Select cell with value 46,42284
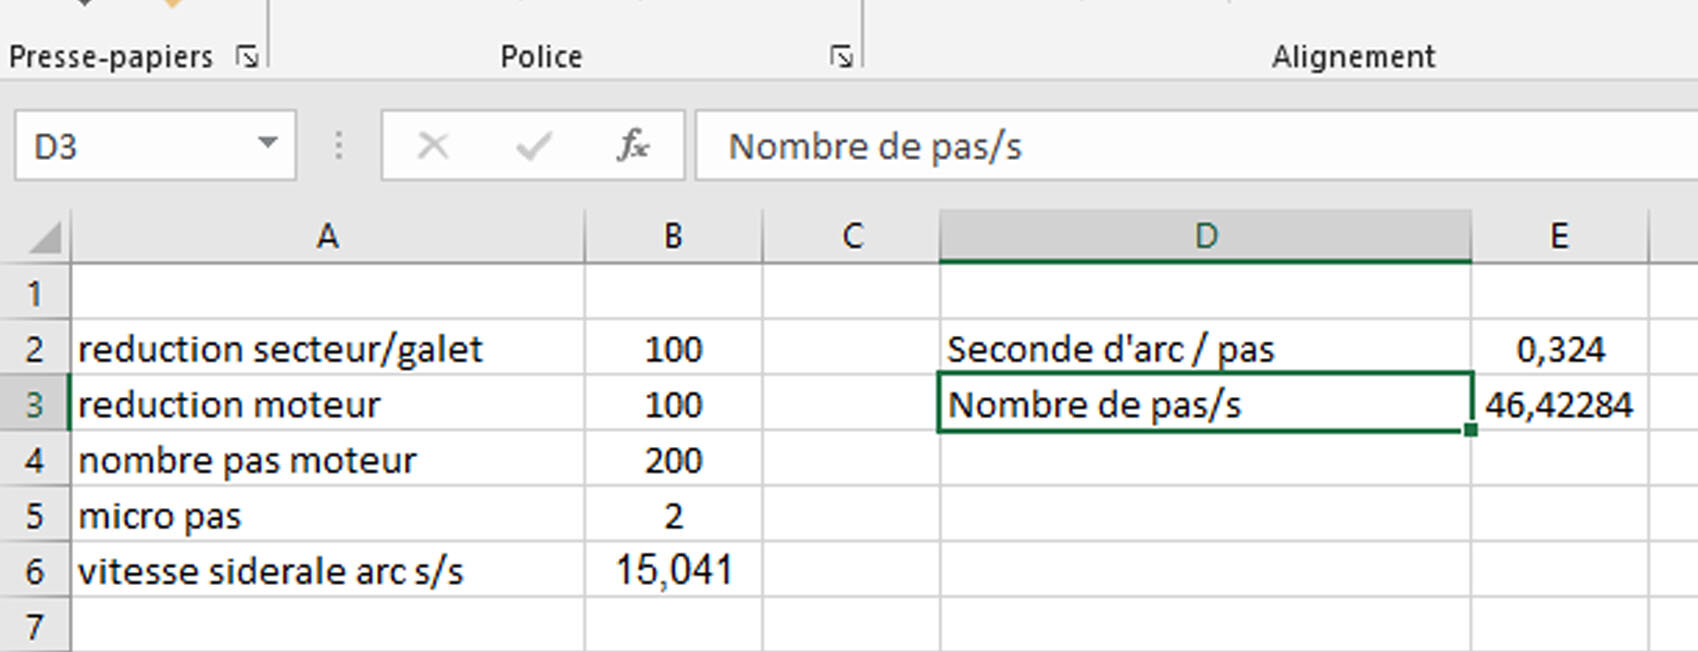The image size is (1698, 652). (1558, 405)
